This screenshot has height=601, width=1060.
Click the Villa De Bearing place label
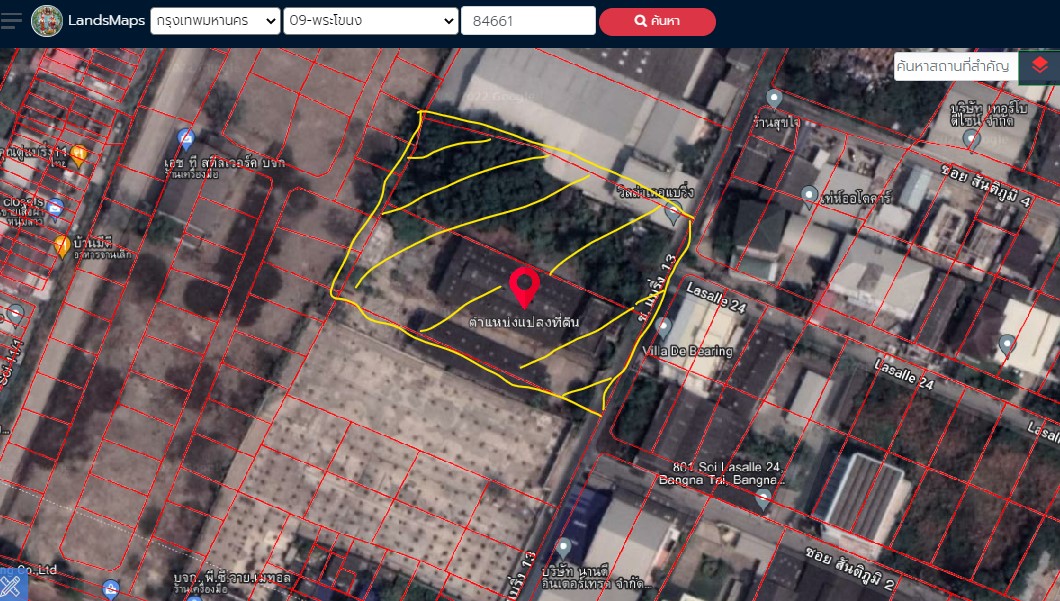point(687,351)
